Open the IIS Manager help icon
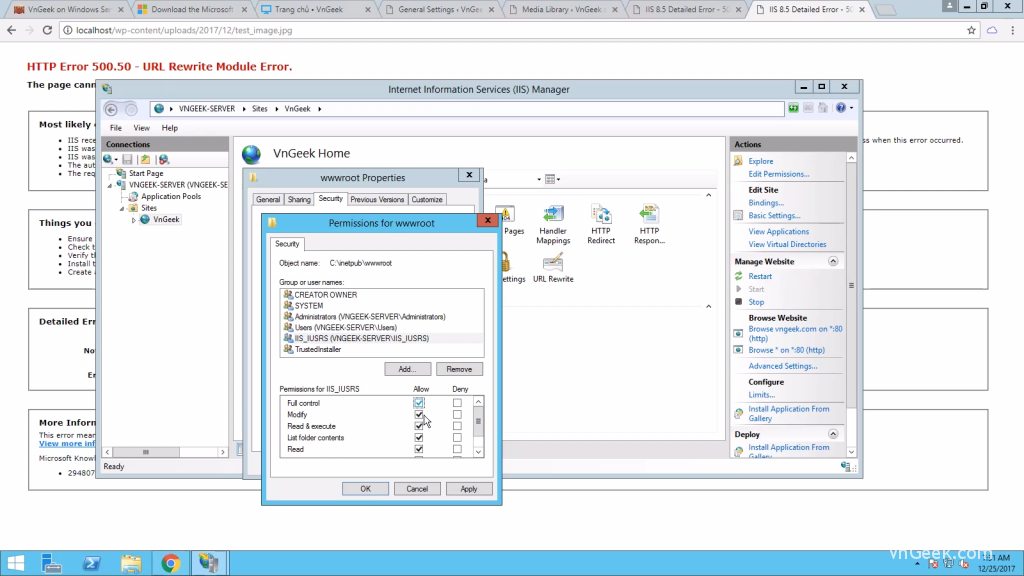This screenshot has width=1024, height=576. 840,108
